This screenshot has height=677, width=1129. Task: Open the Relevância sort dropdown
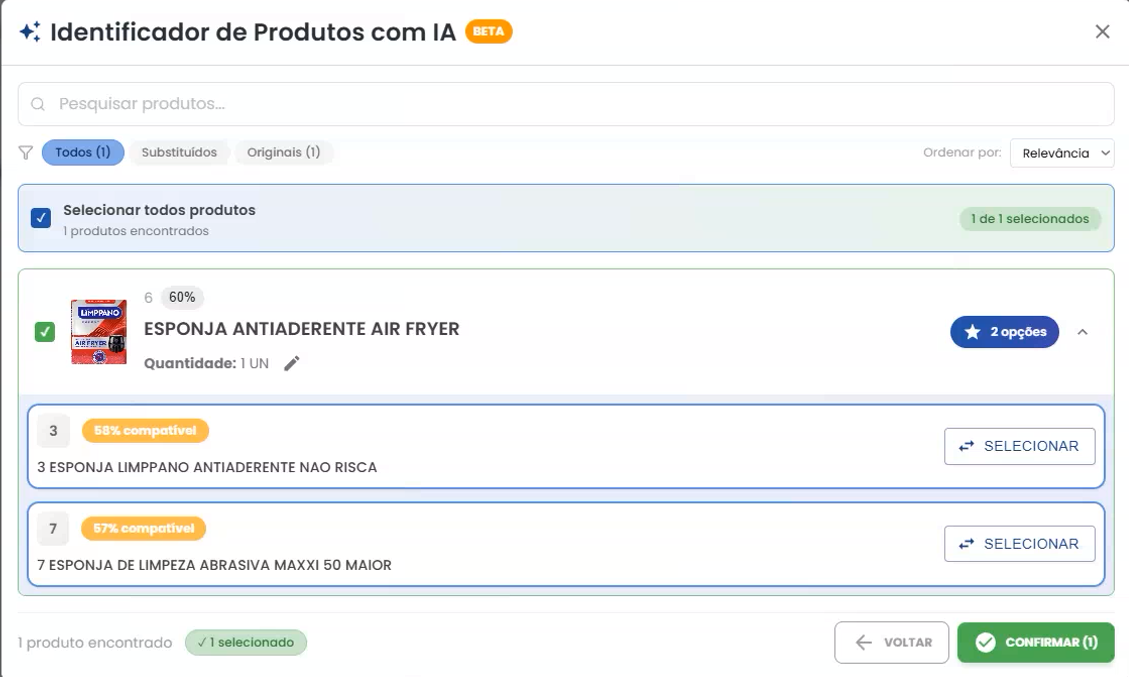(1062, 153)
